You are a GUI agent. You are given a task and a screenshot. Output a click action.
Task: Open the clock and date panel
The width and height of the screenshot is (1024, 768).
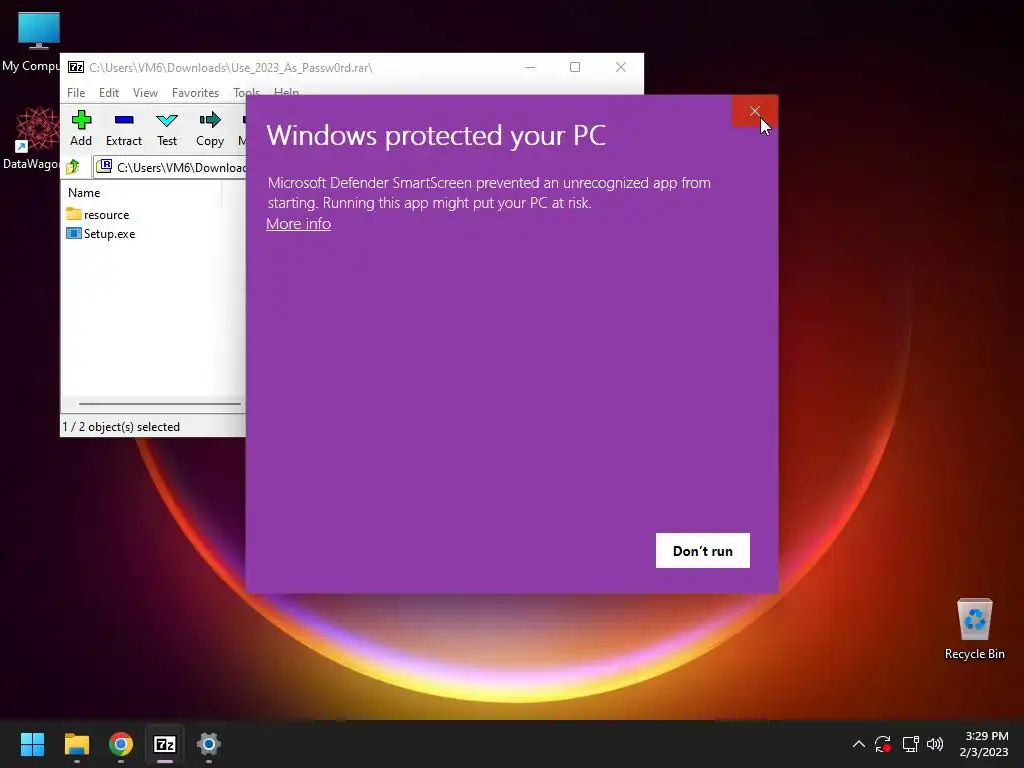pos(984,744)
